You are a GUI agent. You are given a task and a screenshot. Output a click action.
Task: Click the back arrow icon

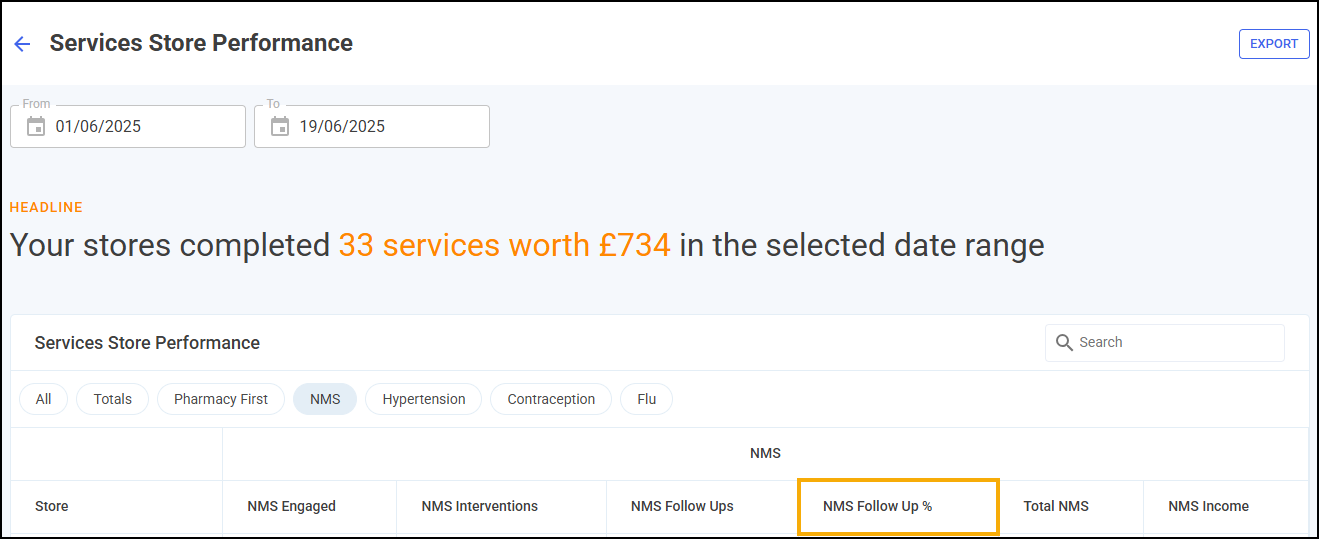tap(22, 44)
